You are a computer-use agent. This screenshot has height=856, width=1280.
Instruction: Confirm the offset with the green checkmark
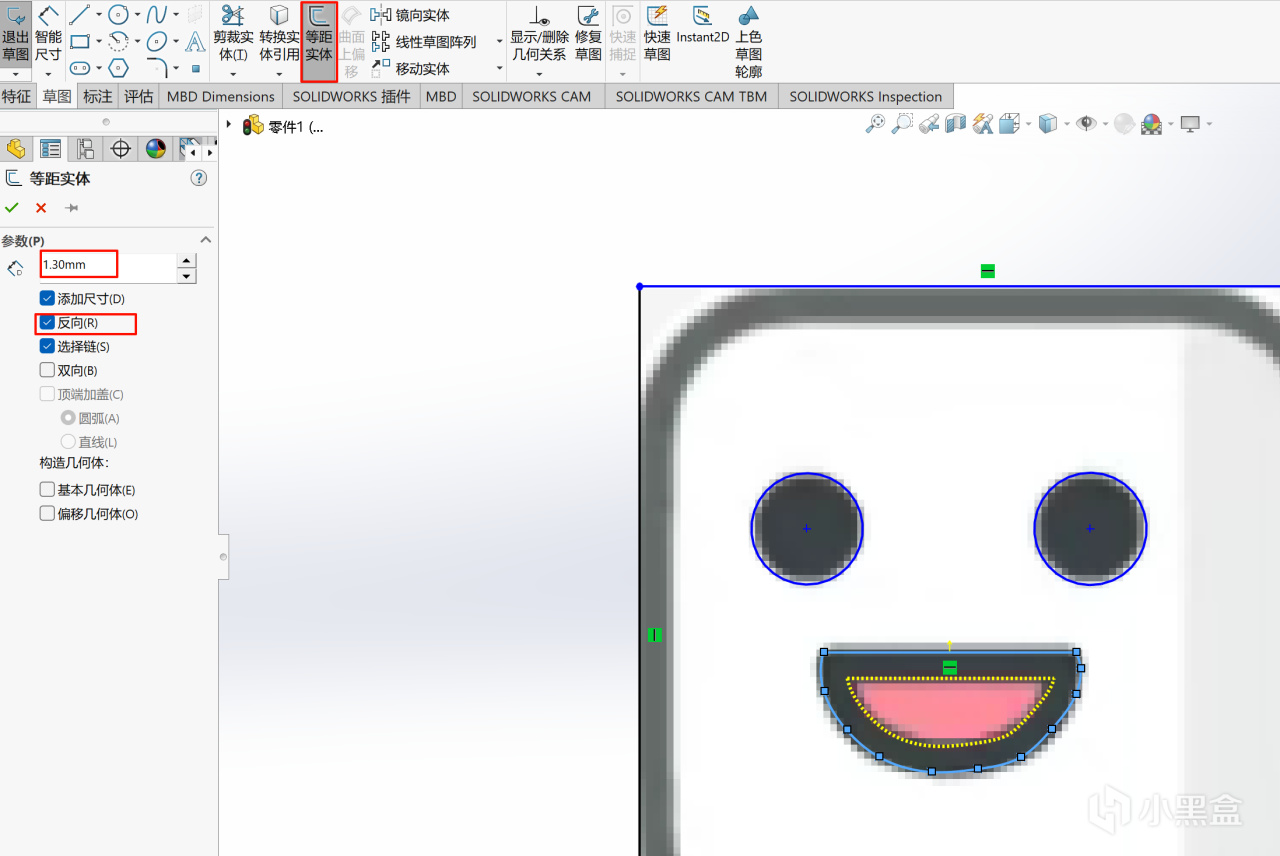click(x=12, y=208)
